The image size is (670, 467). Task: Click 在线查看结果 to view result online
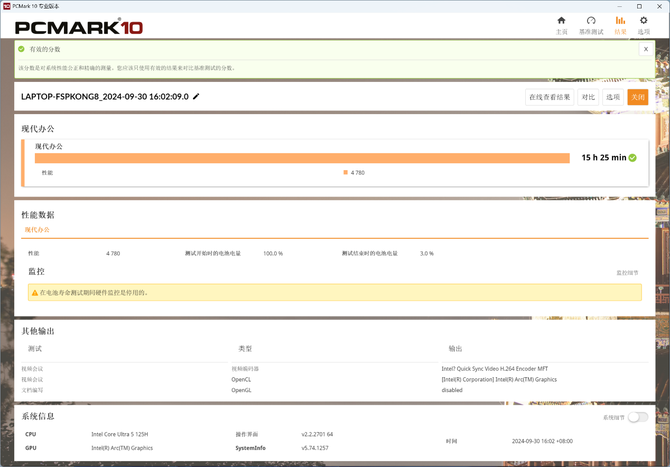(x=550, y=97)
